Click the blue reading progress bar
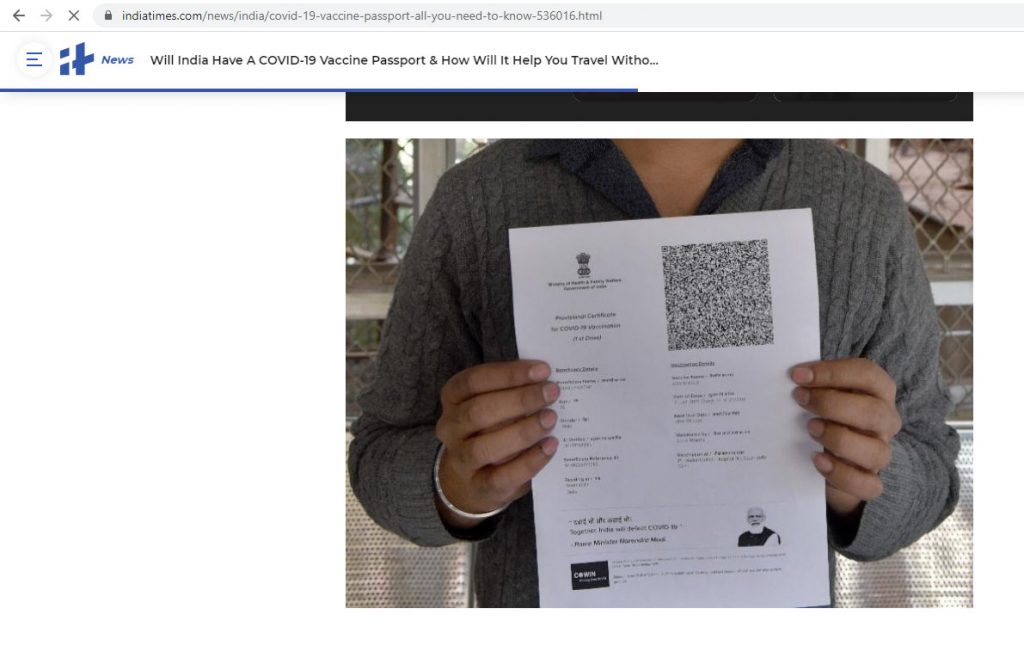This screenshot has height=664, width=1024. (x=319, y=90)
